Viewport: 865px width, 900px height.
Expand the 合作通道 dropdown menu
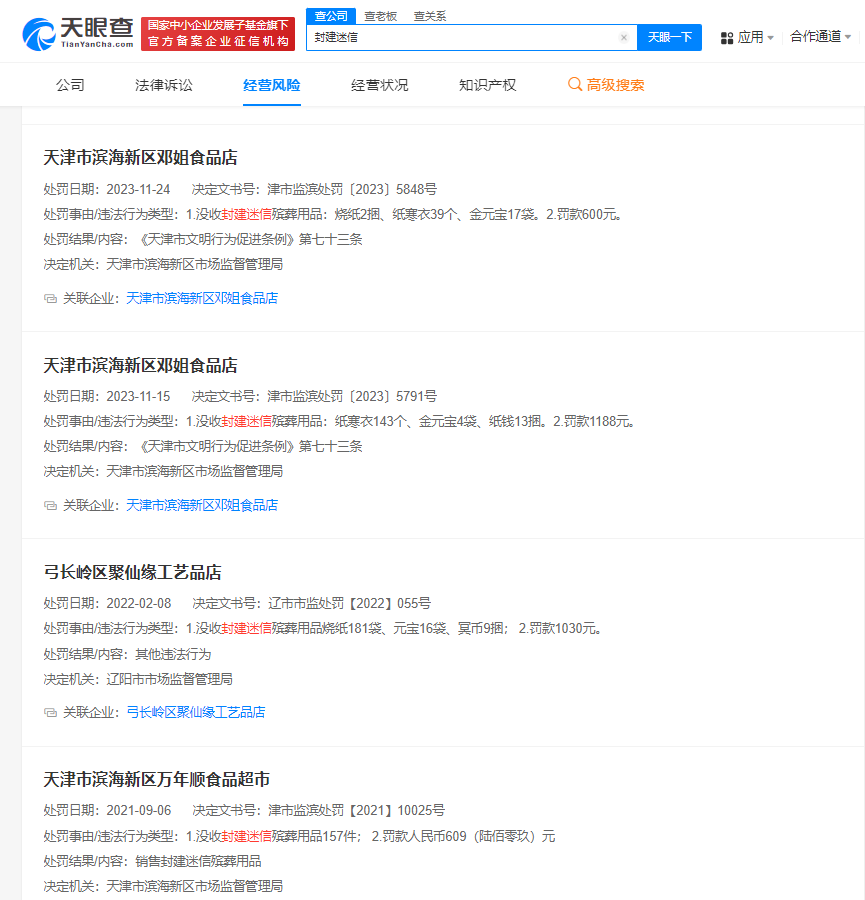pyautogui.click(x=848, y=37)
